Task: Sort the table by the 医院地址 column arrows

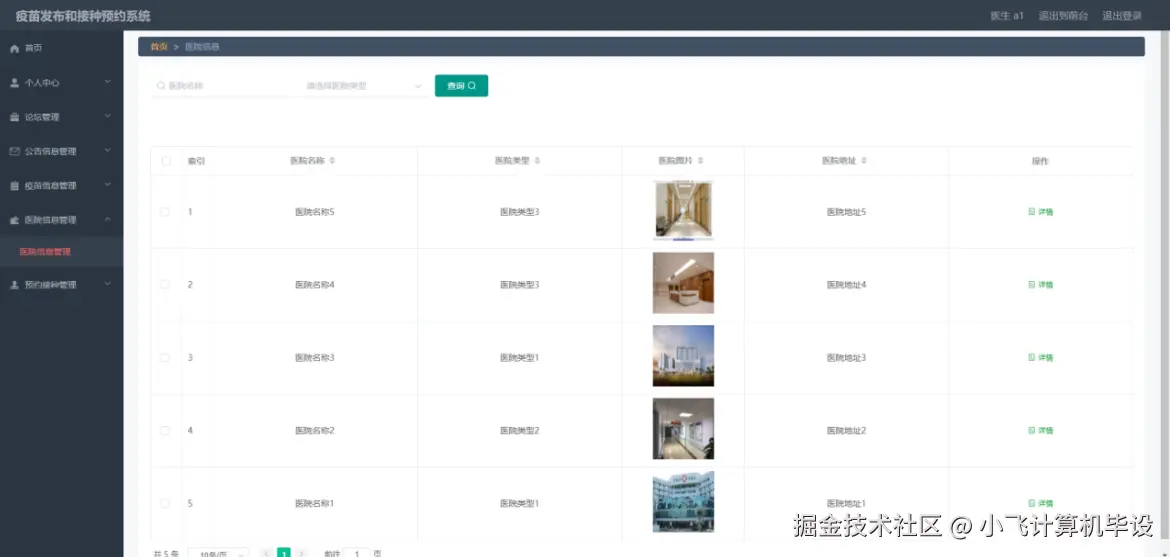Action: click(864, 161)
